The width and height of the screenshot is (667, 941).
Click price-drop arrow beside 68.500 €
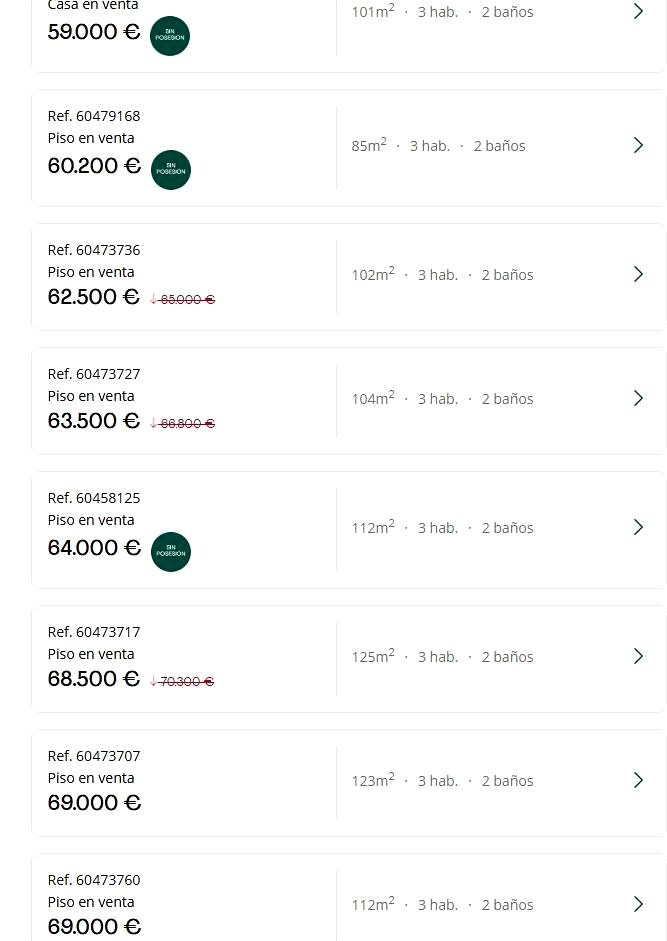(153, 681)
